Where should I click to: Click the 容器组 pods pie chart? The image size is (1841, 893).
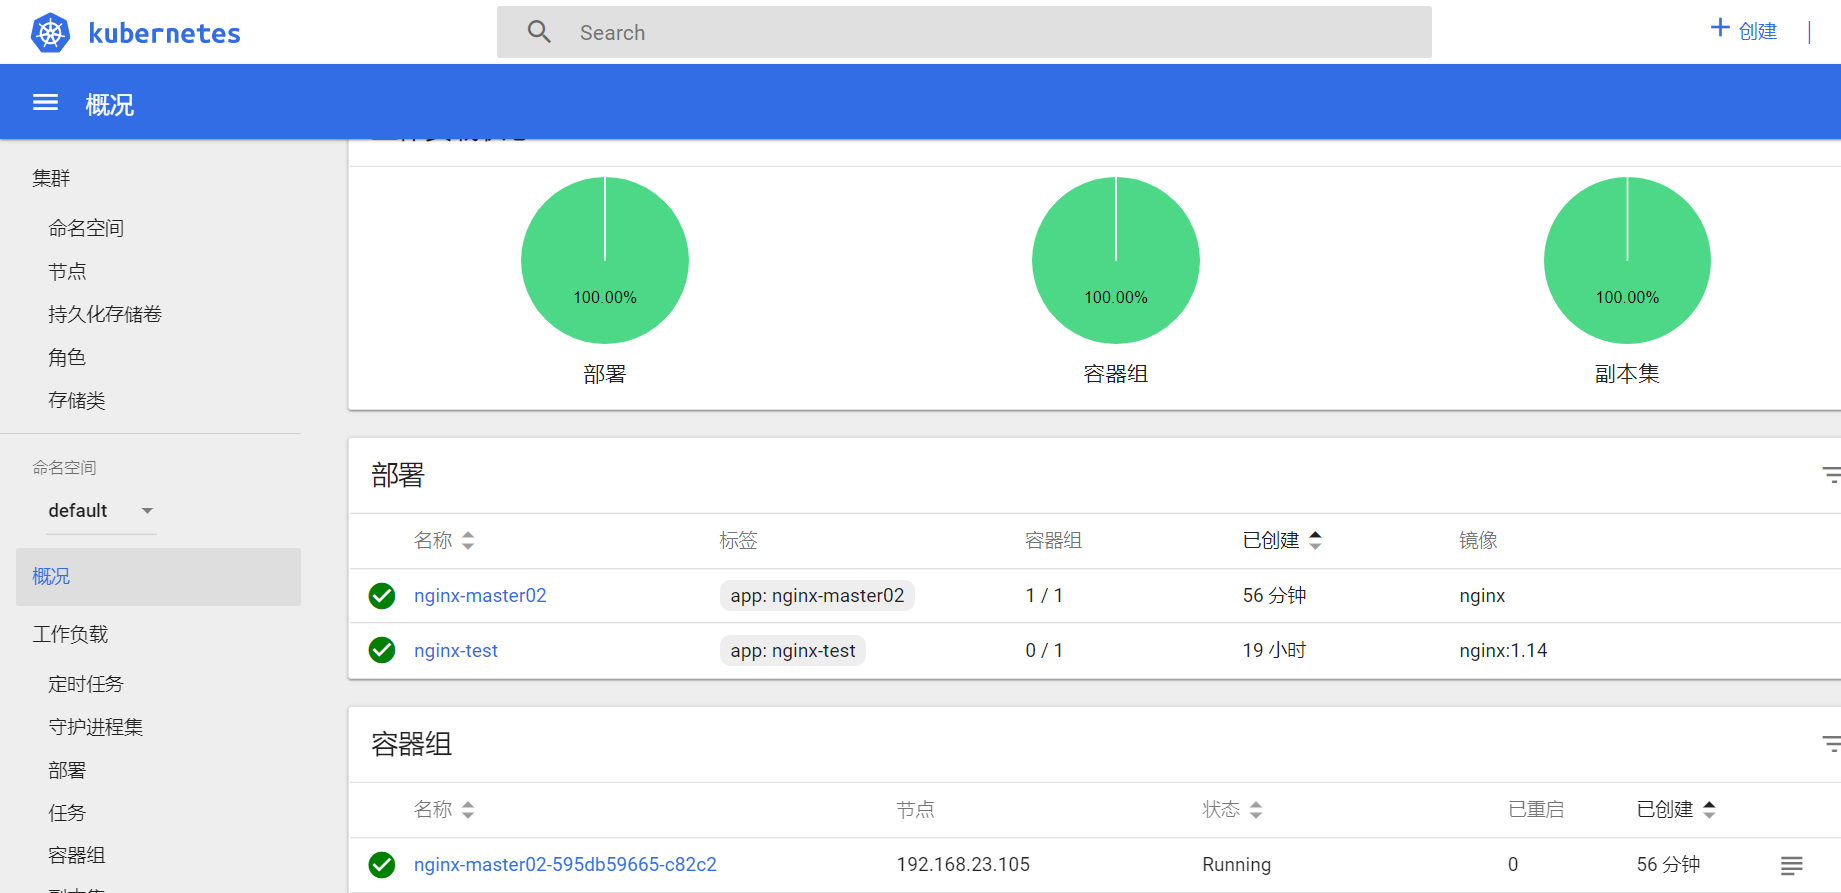click(1116, 261)
